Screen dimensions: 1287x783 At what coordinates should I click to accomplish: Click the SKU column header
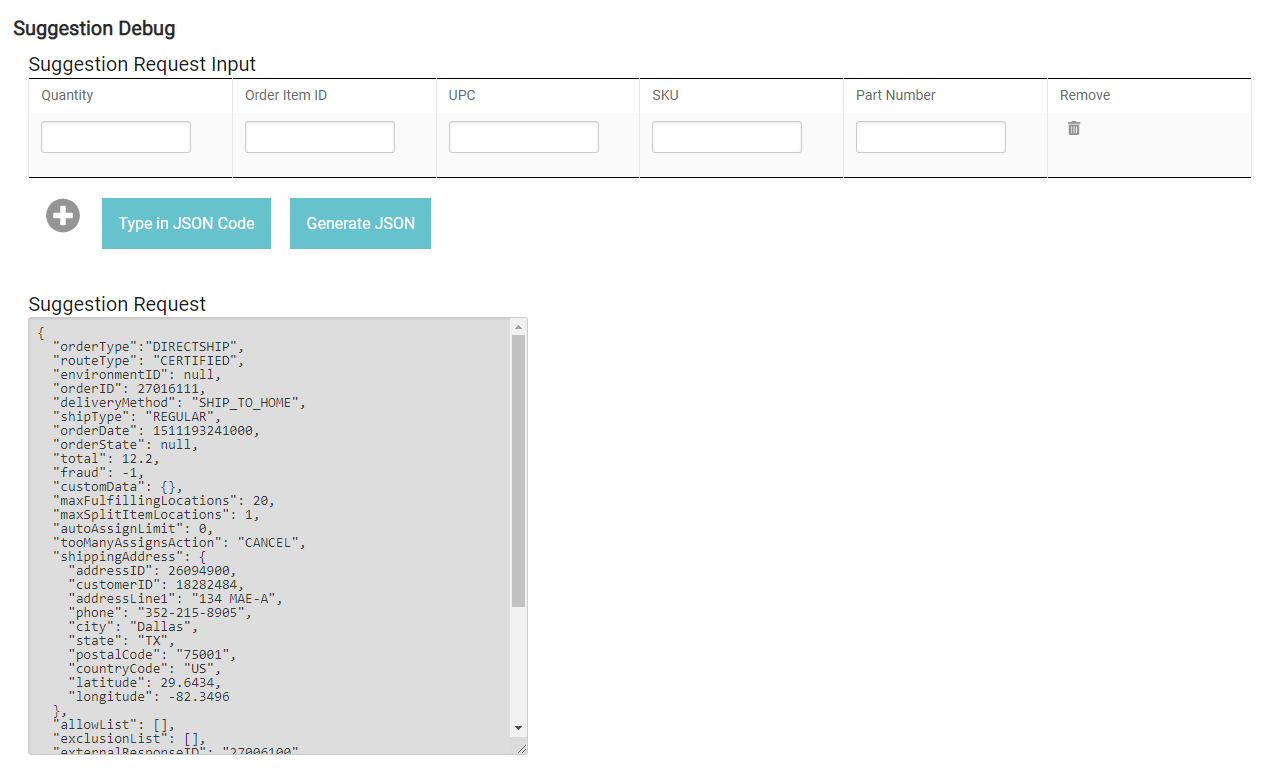(663, 95)
